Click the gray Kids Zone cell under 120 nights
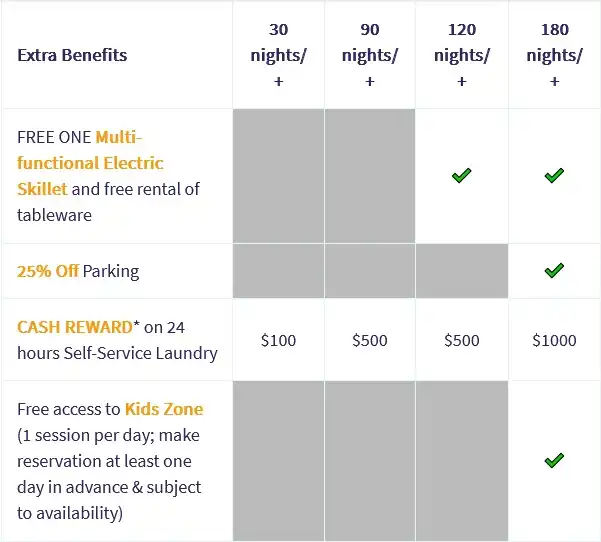This screenshot has width=601, height=542. (x=461, y=460)
